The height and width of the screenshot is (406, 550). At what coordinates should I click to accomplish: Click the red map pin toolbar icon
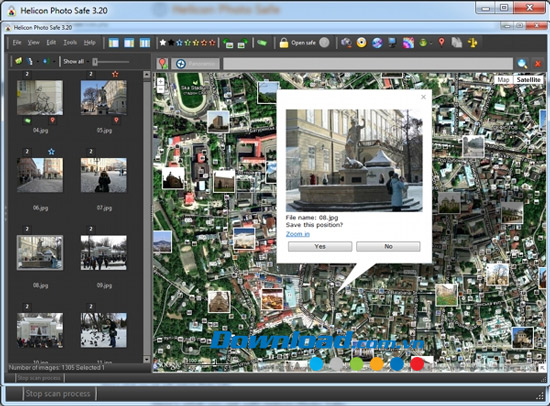(x=441, y=42)
